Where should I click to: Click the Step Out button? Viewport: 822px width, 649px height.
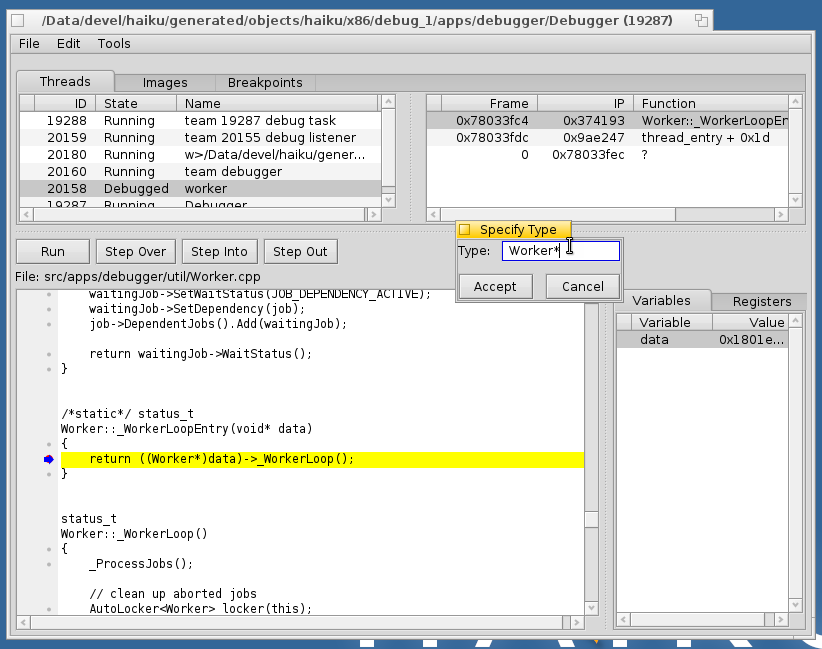pos(300,252)
